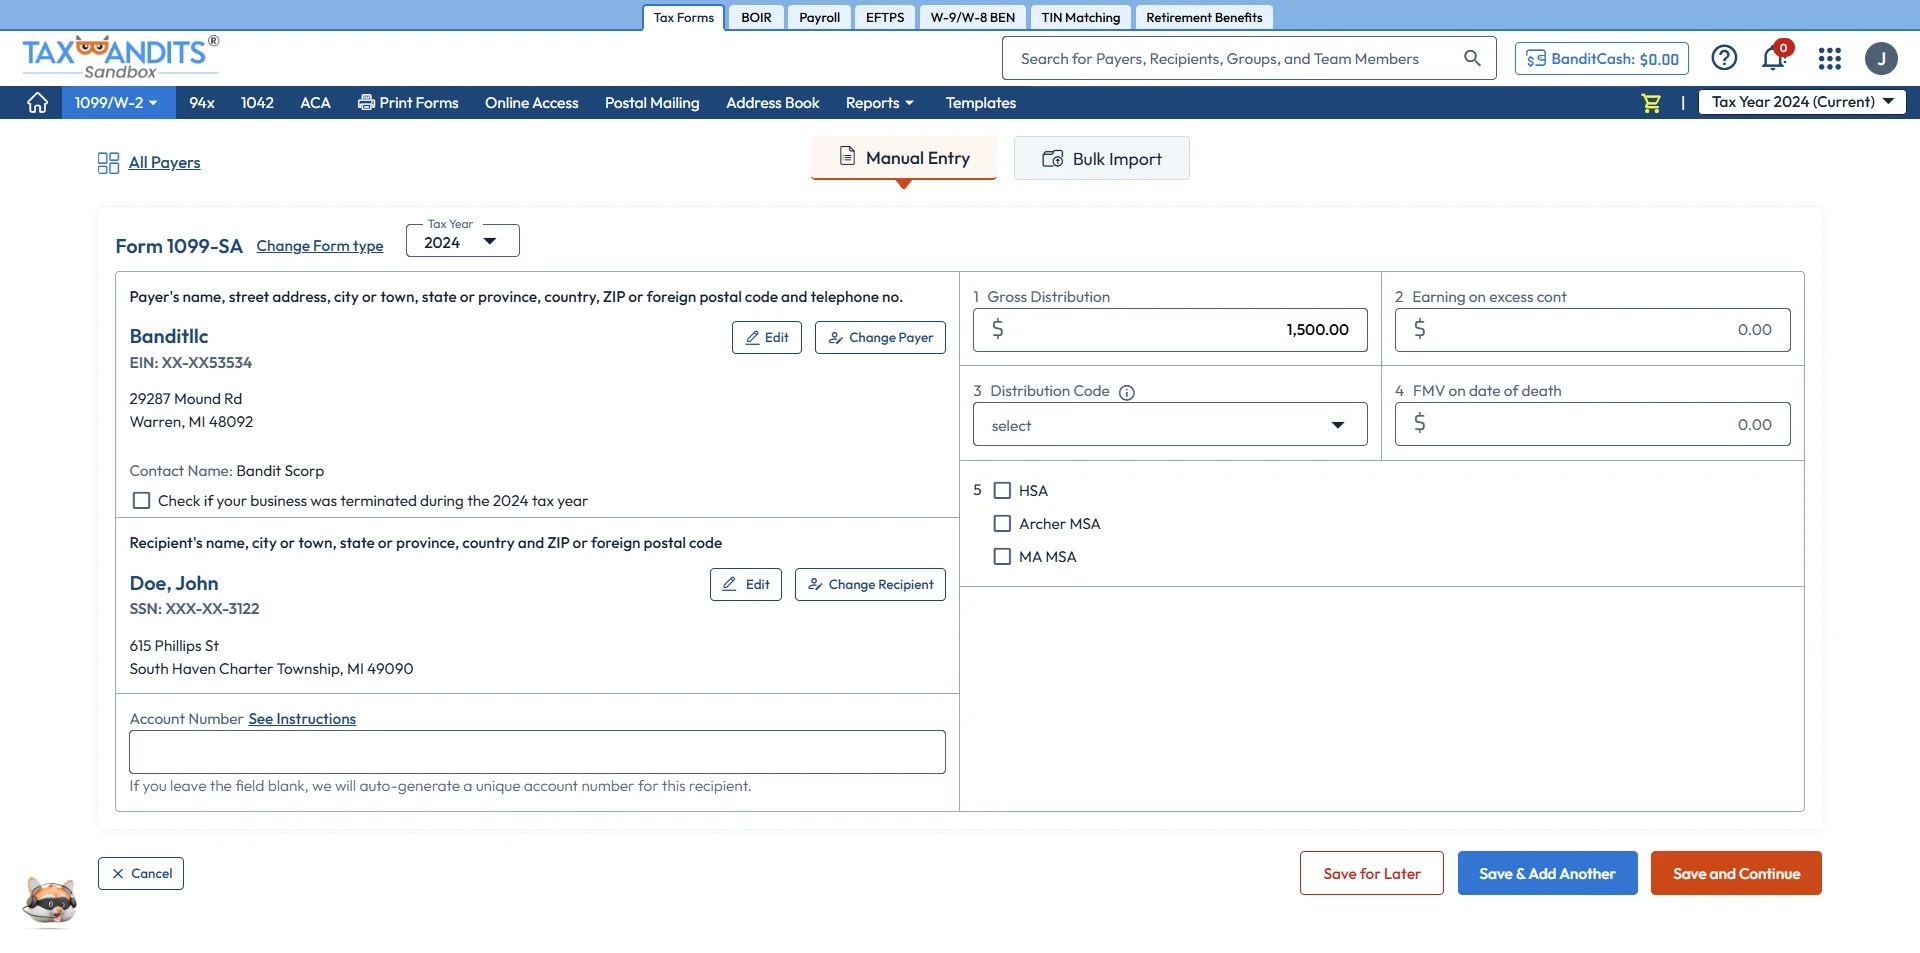Click the home icon in the navigation bar
1920x953 pixels.
point(37,102)
